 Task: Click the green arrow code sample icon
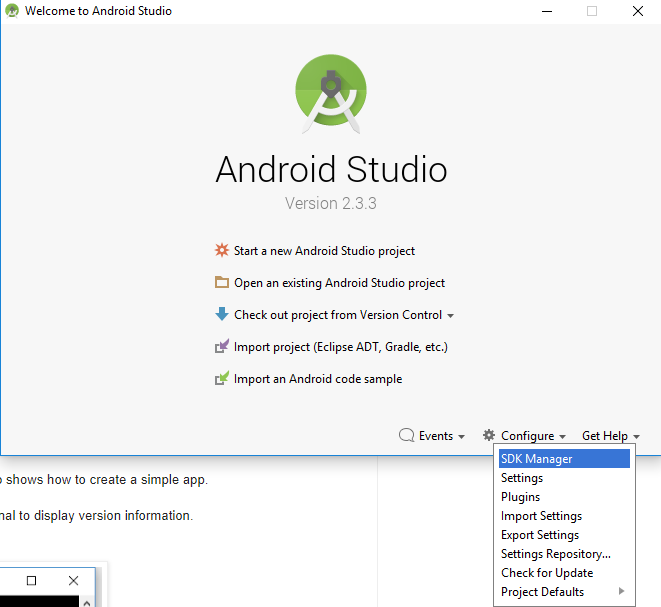click(x=222, y=378)
